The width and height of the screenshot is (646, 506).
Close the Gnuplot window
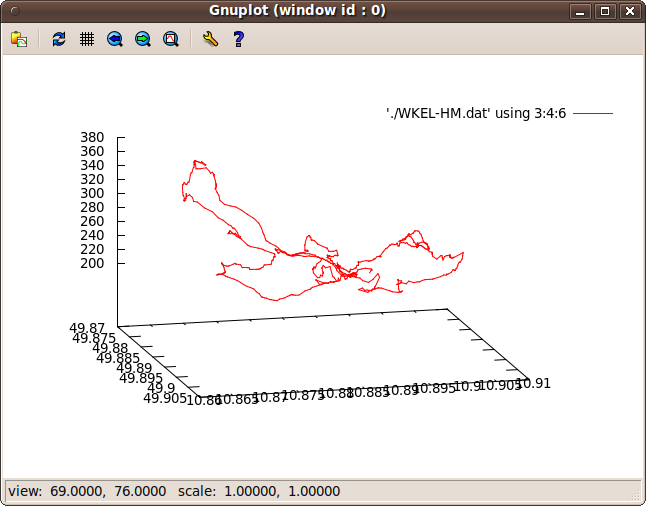tap(629, 12)
